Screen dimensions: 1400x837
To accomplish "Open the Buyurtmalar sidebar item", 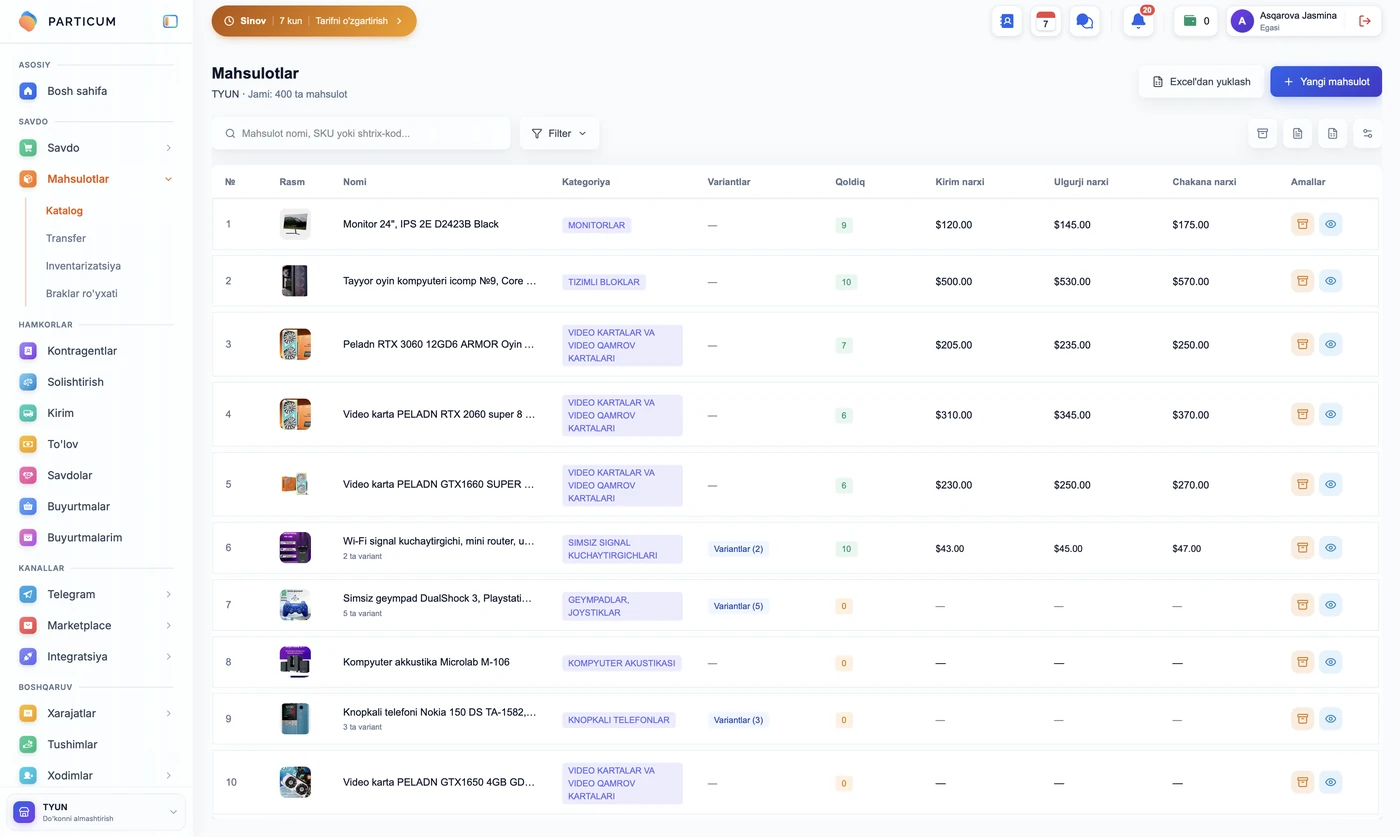I will coord(96,506).
